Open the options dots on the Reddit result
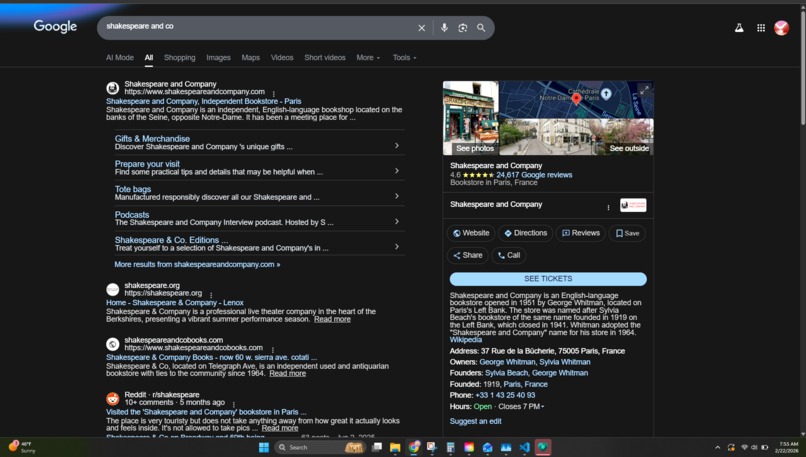The height and width of the screenshot is (457, 806). [233, 405]
